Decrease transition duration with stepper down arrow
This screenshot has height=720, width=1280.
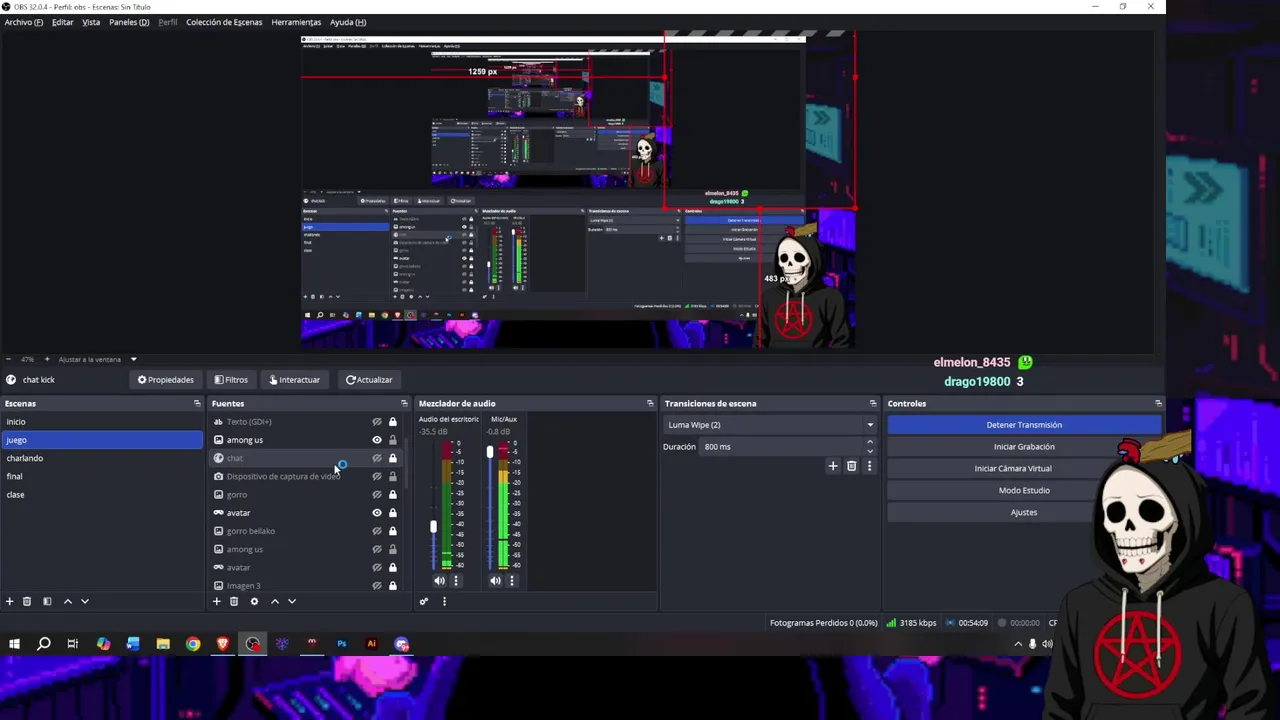(869, 451)
